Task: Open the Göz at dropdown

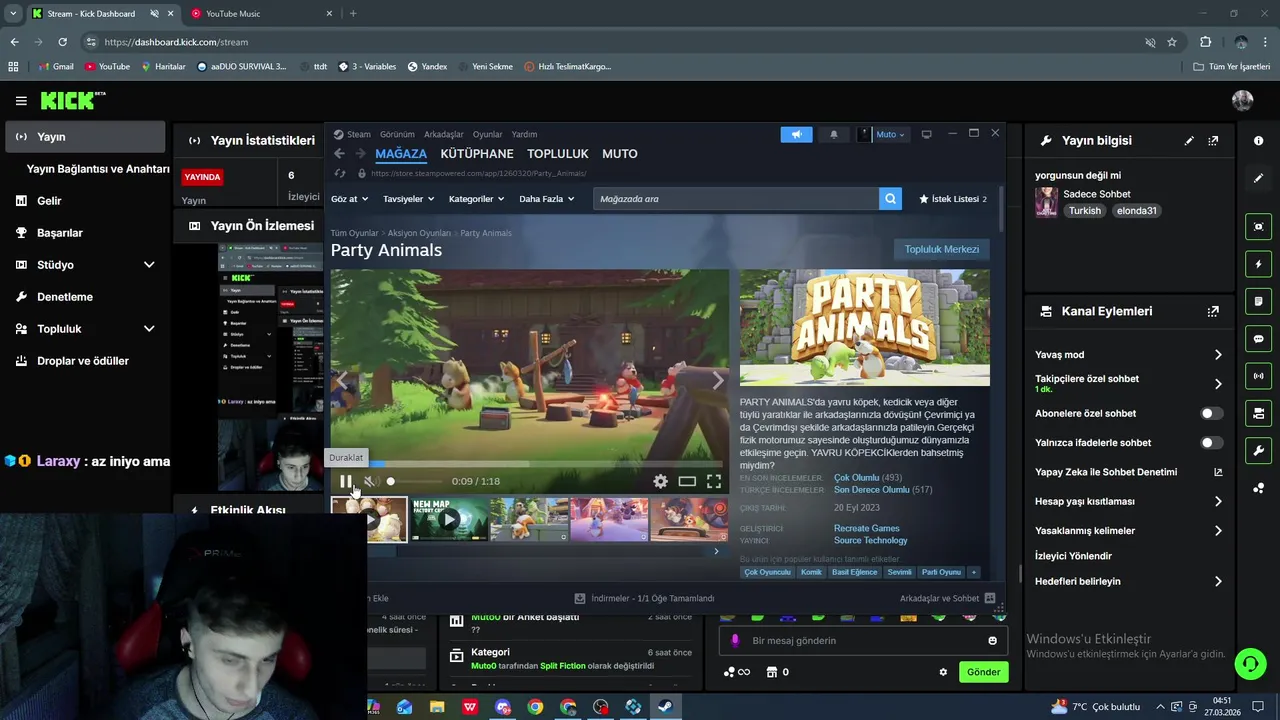Action: (x=350, y=199)
